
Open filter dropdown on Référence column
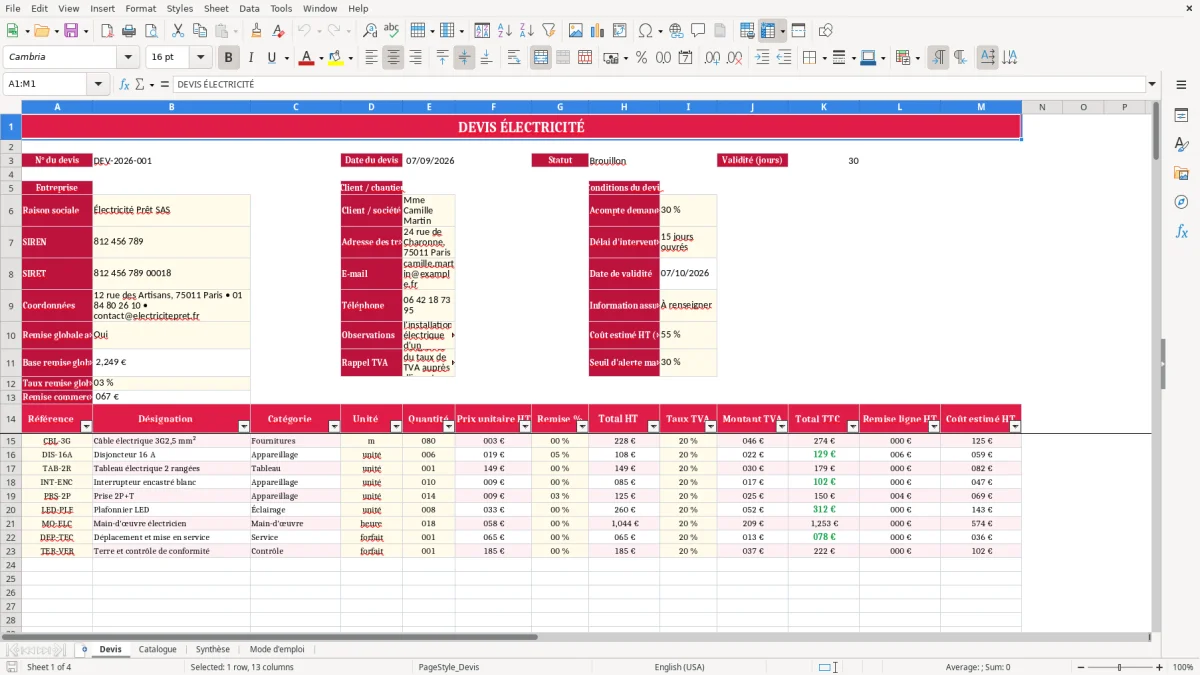coord(85,426)
